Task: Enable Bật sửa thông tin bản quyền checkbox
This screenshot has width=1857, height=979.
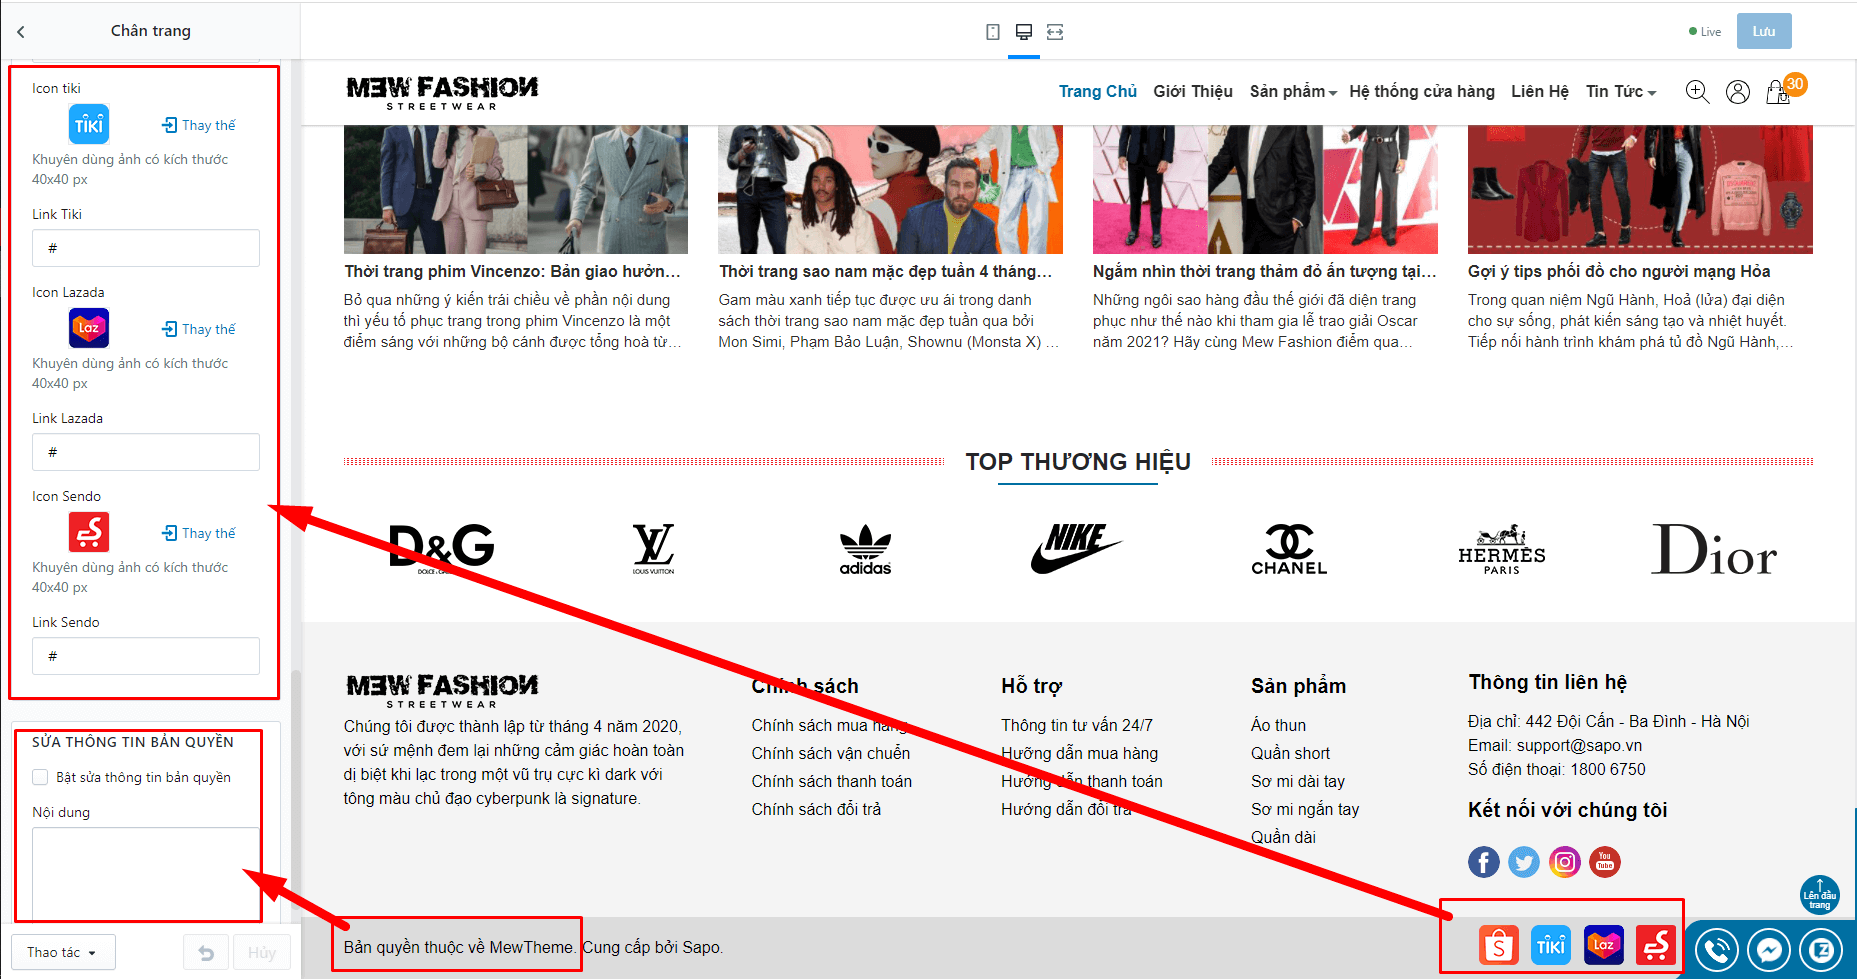Action: pos(40,777)
